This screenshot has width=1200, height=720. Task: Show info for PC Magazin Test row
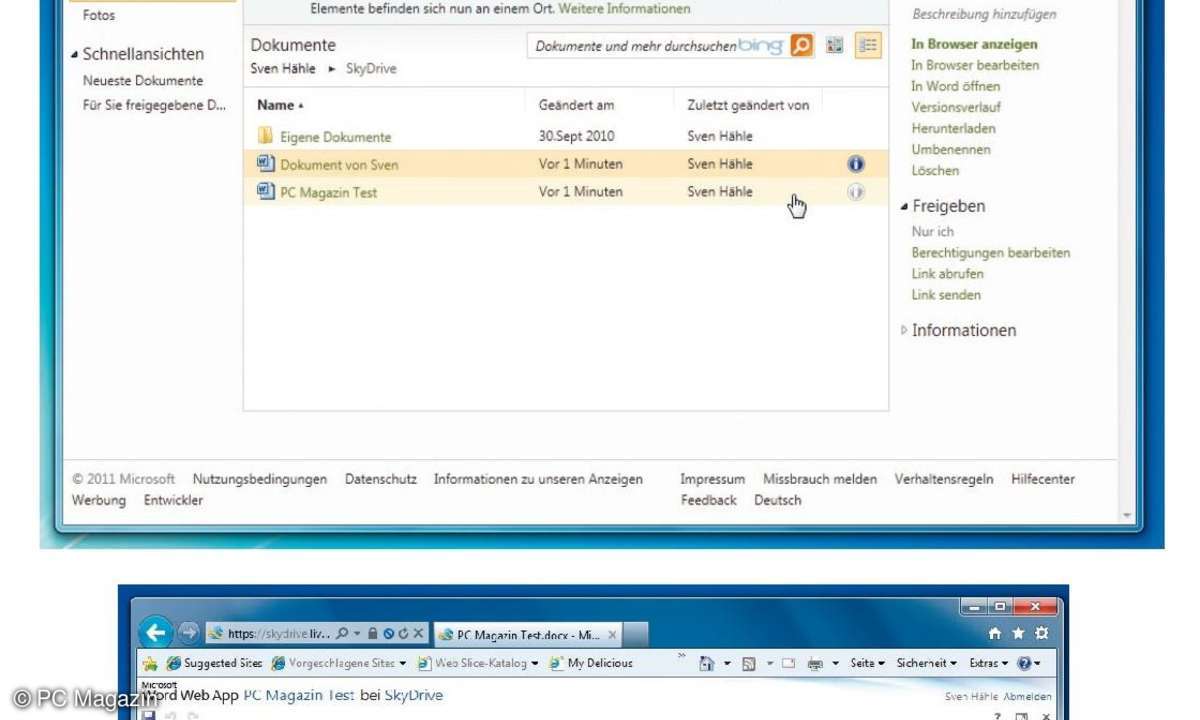click(856, 192)
